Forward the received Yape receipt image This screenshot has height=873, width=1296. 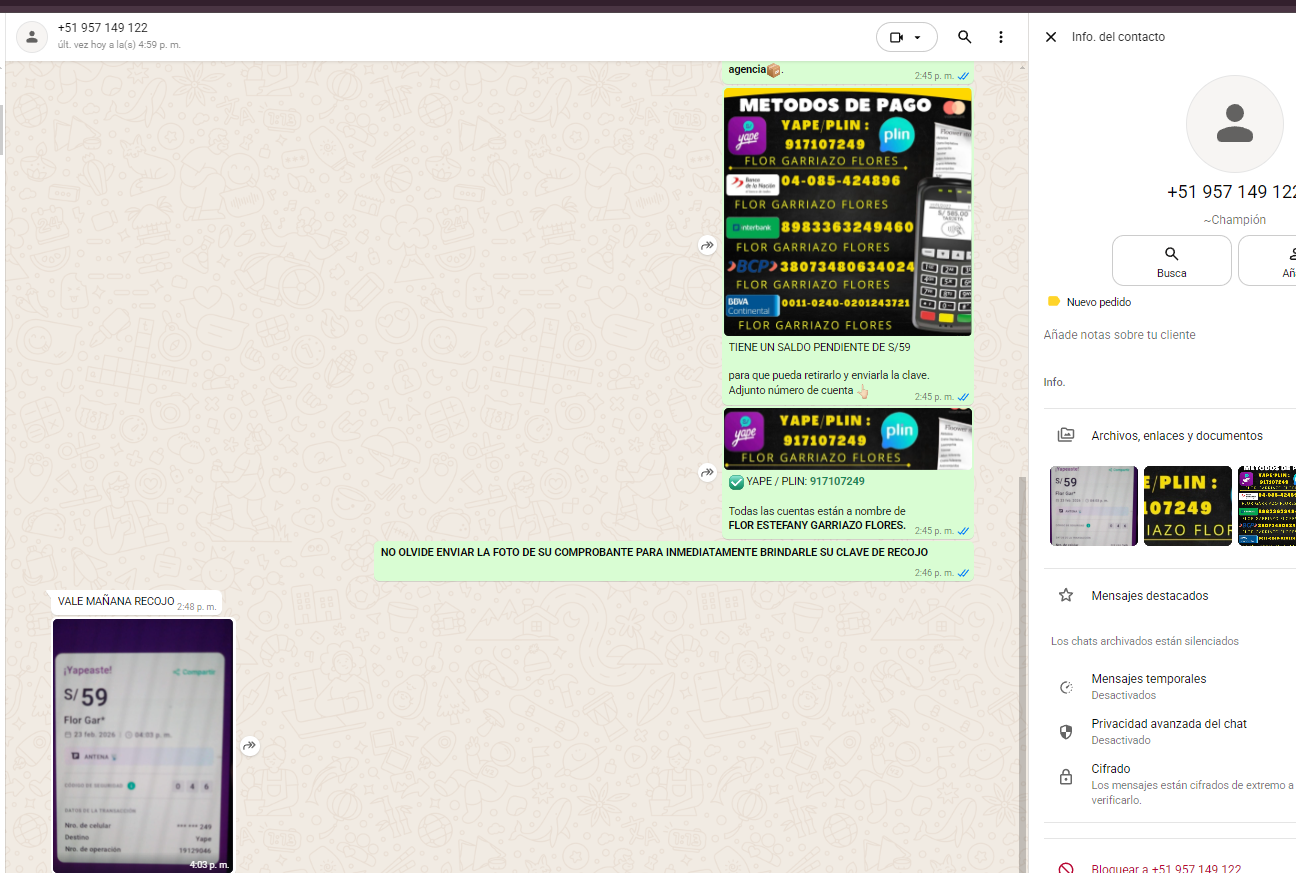click(250, 745)
